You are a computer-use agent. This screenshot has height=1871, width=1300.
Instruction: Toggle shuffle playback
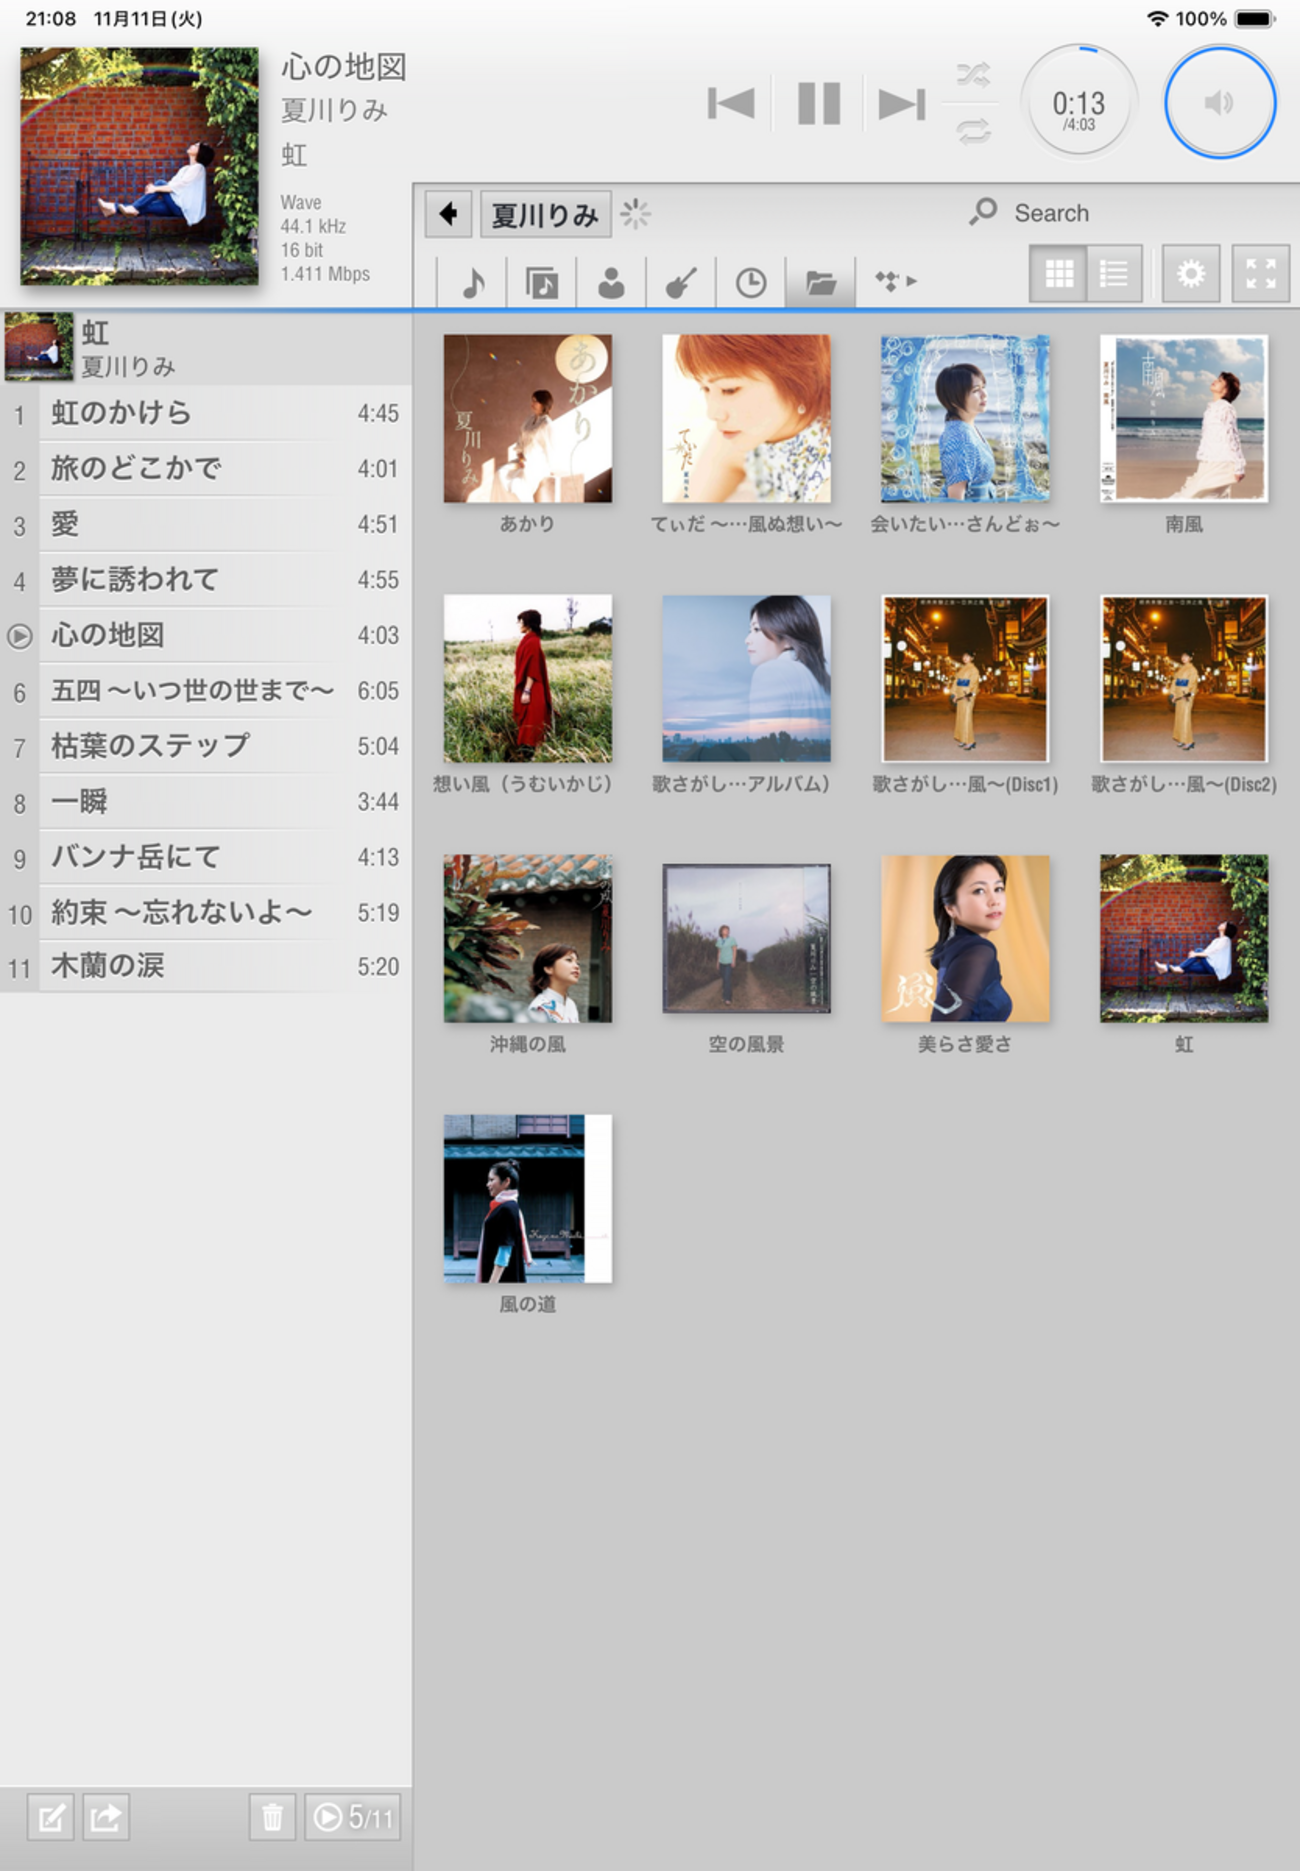coord(973,74)
